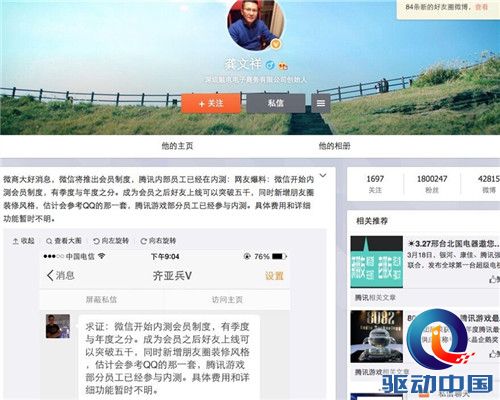Rotate image right with 向右旋转

pos(158,241)
